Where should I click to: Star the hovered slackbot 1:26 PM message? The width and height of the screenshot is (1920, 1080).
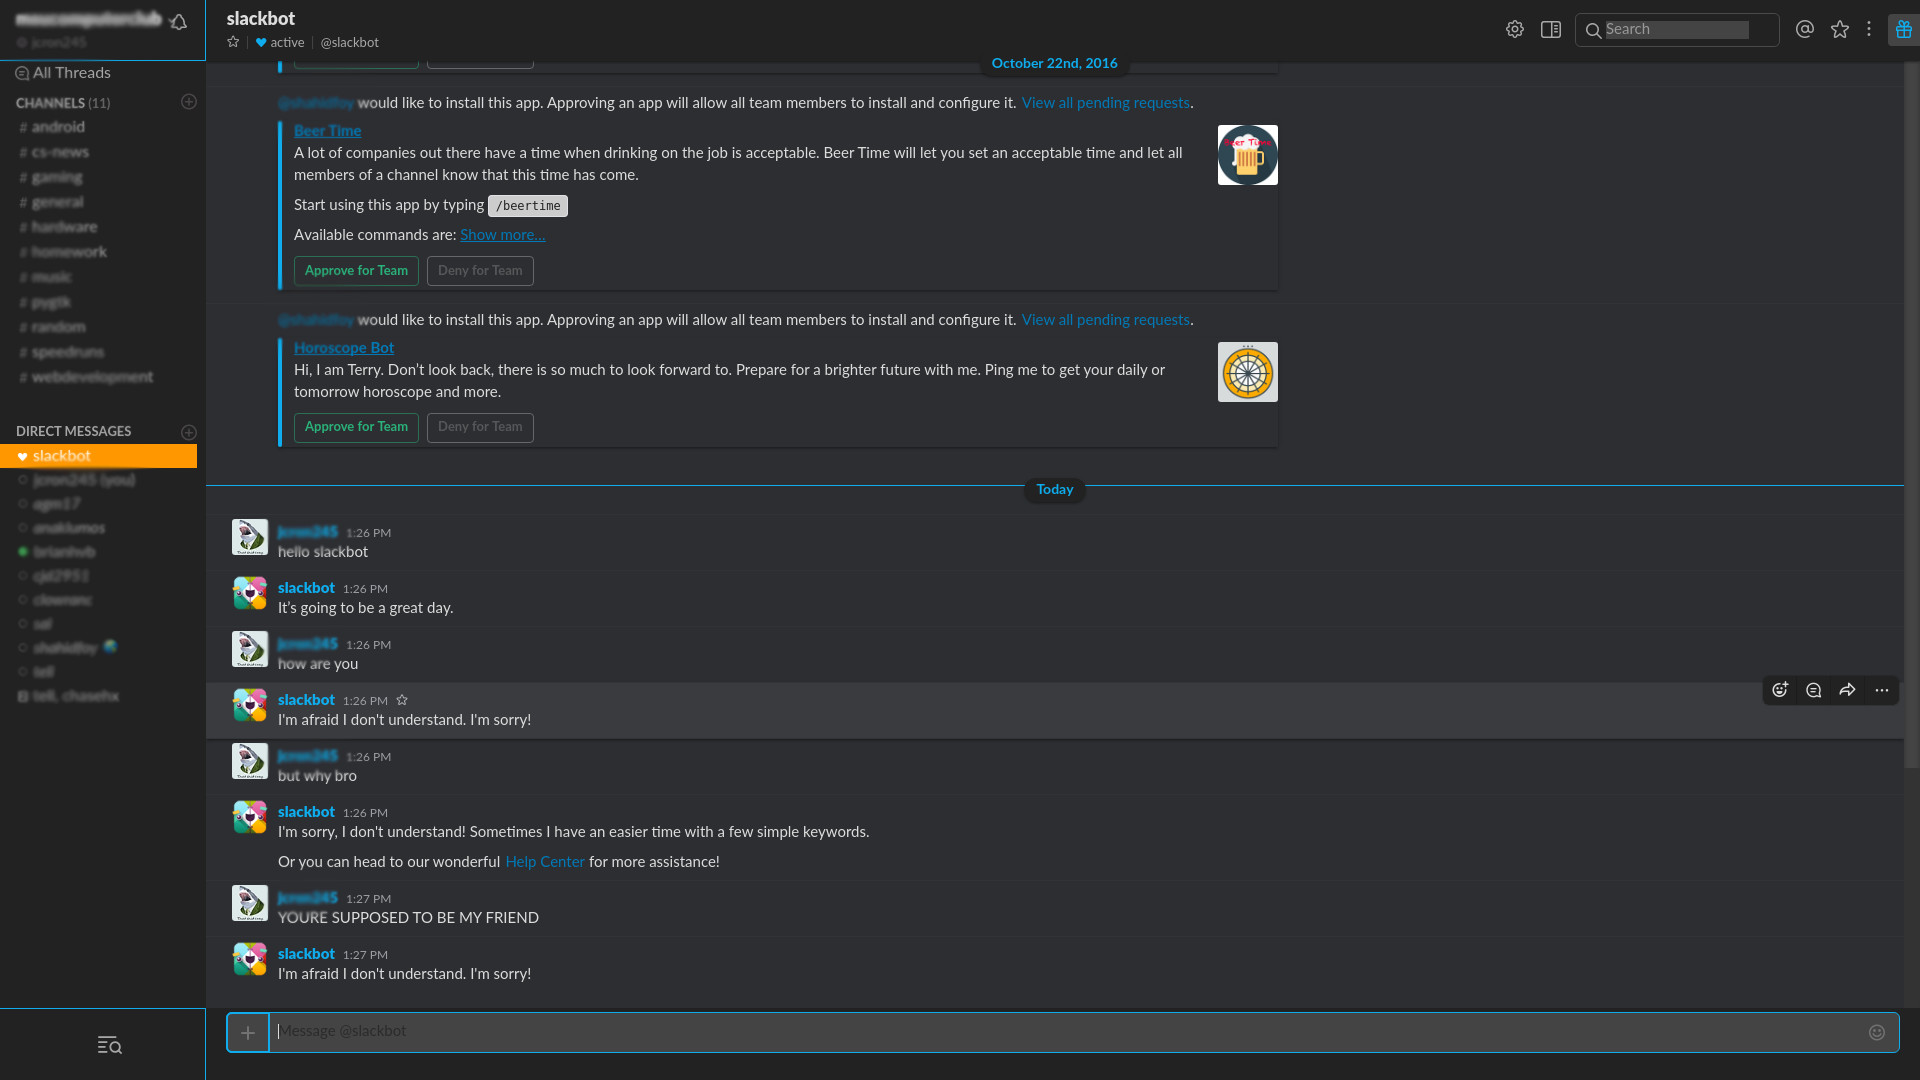tap(402, 700)
